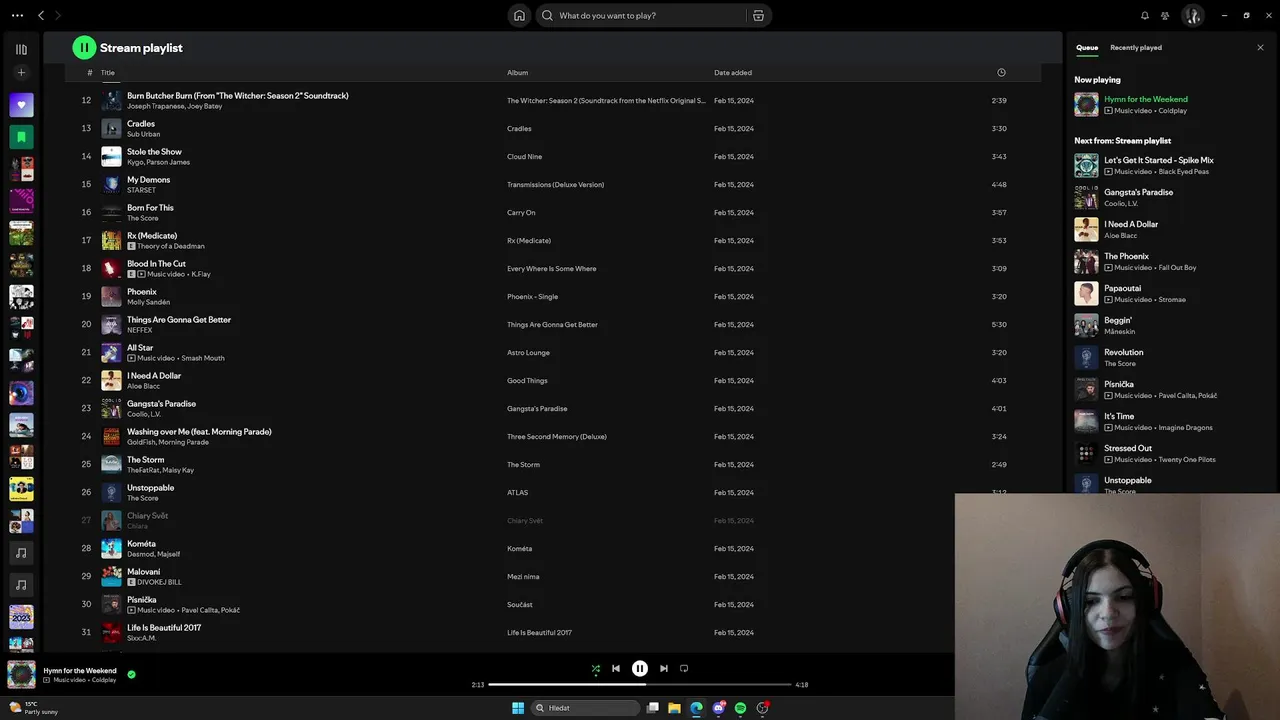Select the Stole the Show track
The width and height of the screenshot is (1280, 720).
(x=154, y=152)
